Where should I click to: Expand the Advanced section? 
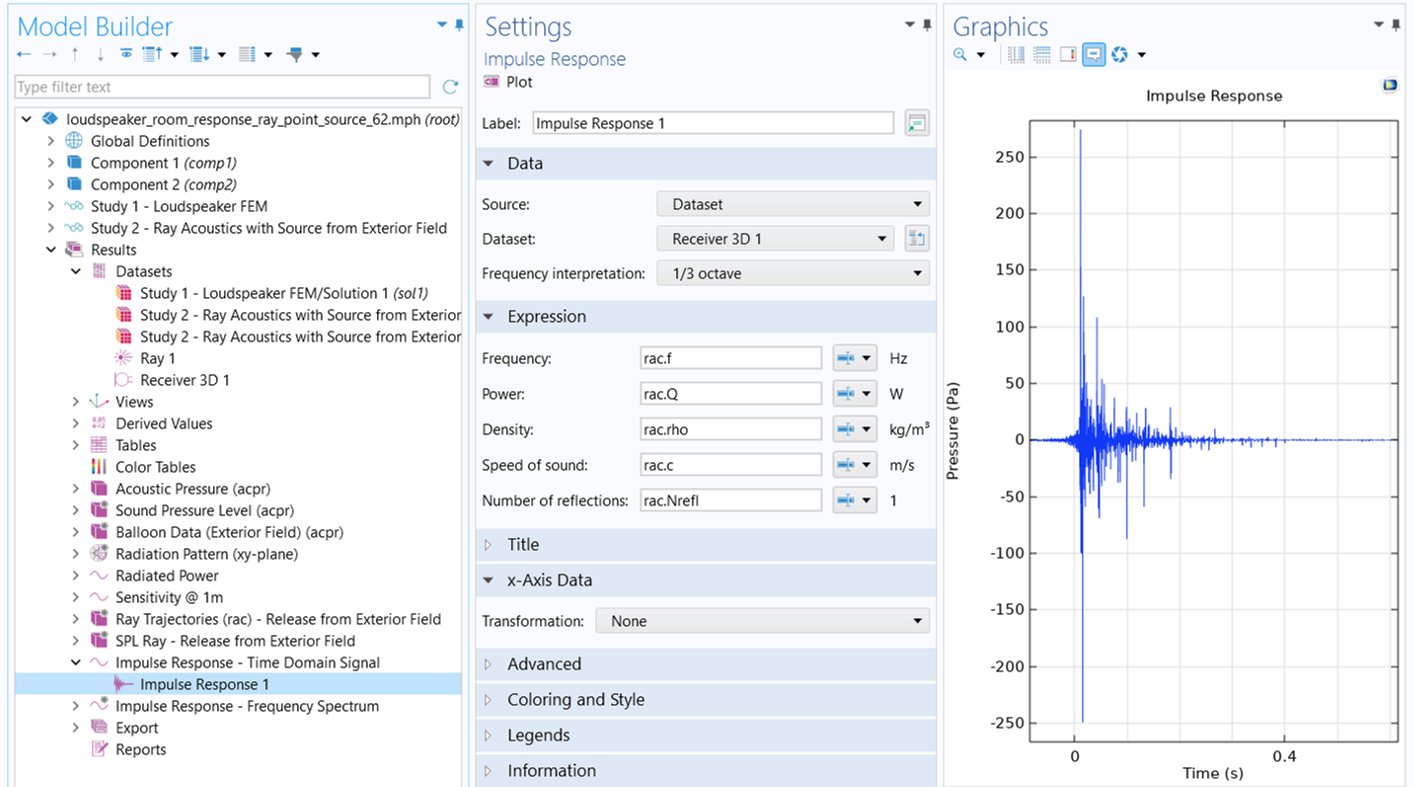pyautogui.click(x=489, y=664)
